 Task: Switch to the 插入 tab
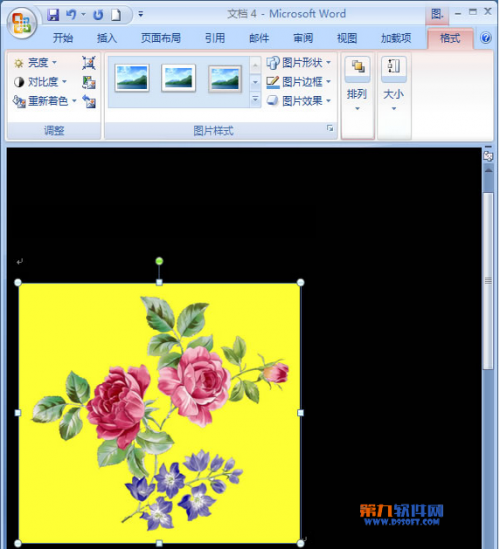point(106,38)
